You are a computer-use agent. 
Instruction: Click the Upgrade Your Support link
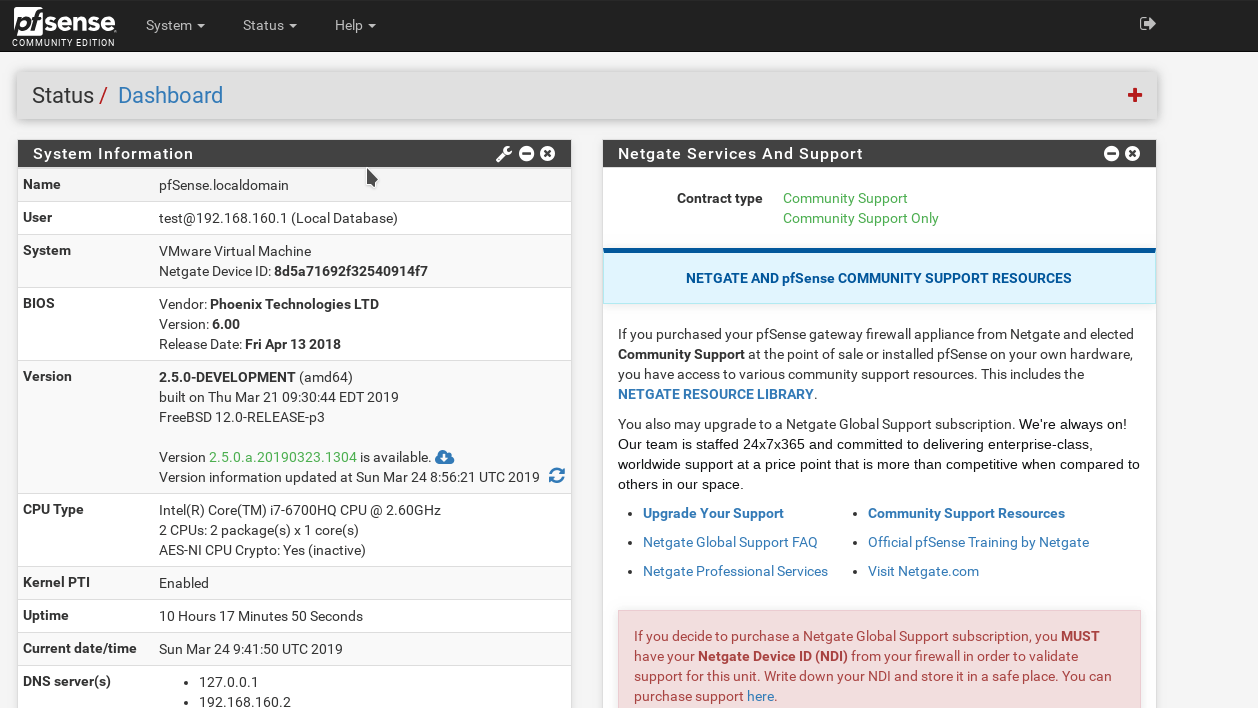pos(713,513)
